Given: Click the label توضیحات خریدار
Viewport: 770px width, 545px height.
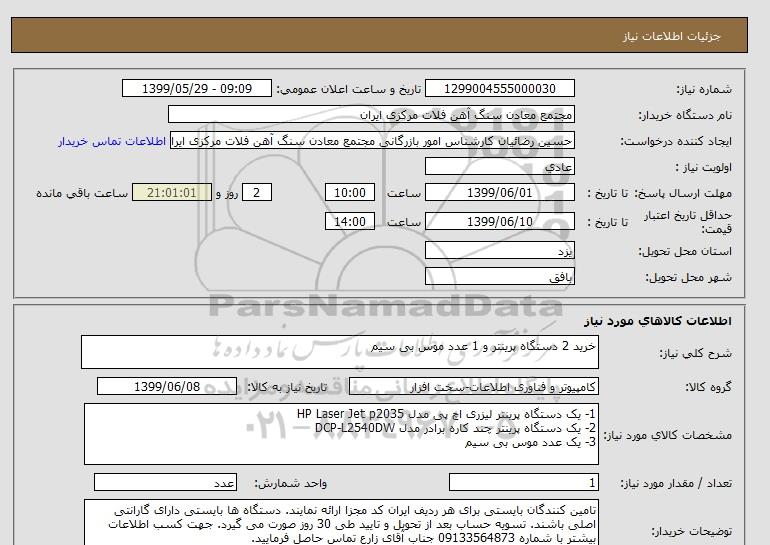Looking at the screenshot, I should [x=691, y=531].
